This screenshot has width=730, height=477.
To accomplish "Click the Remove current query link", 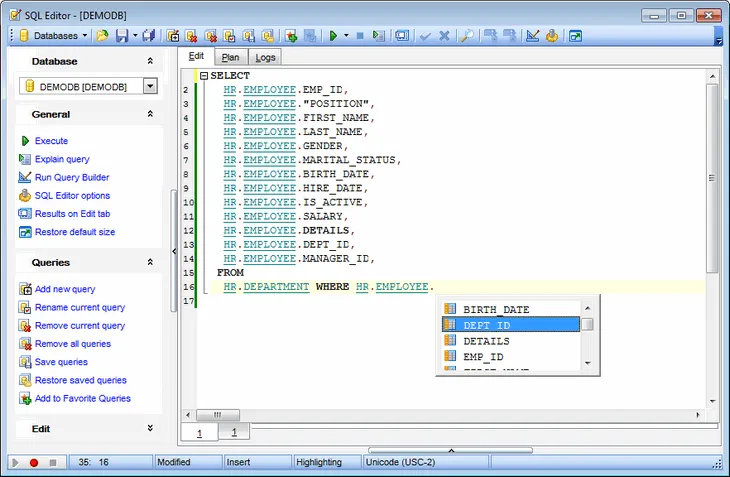I will point(80,325).
